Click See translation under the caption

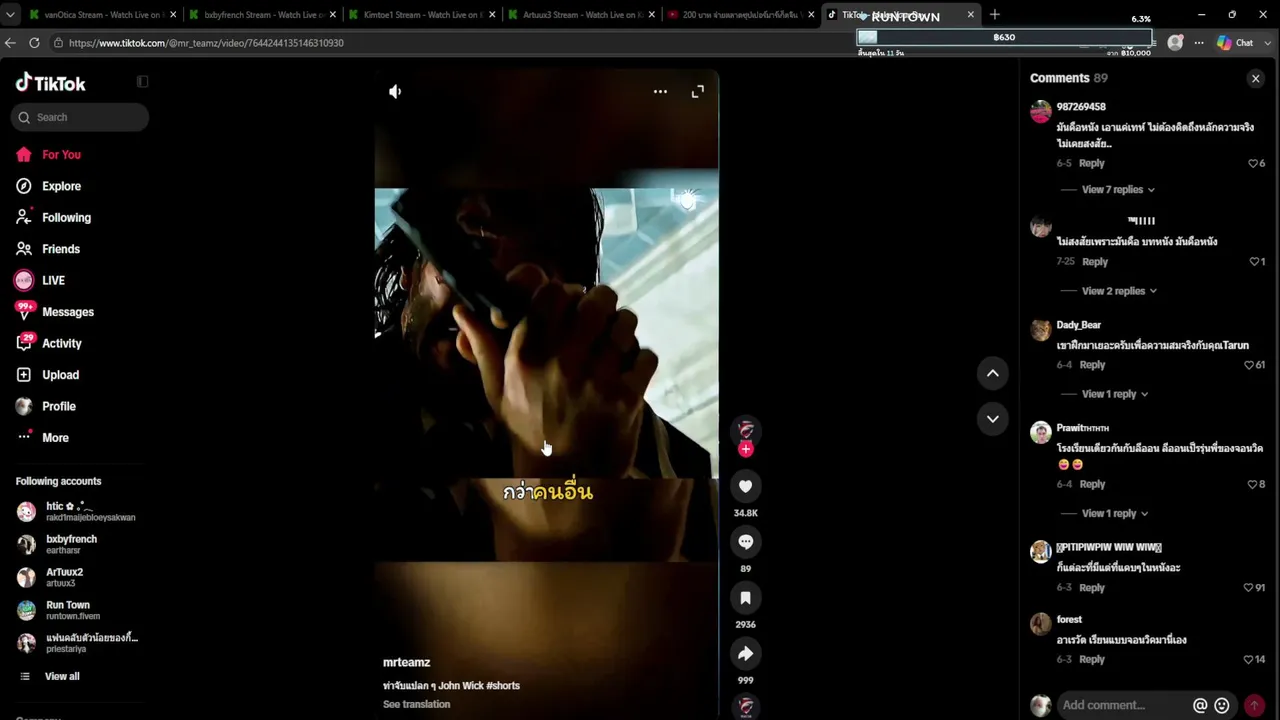pos(416,704)
